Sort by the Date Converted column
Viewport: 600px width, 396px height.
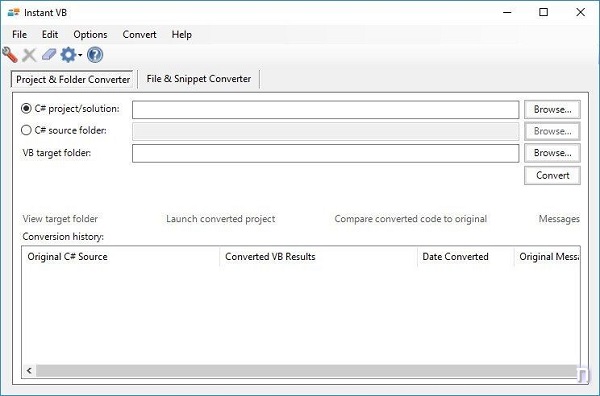tap(466, 257)
